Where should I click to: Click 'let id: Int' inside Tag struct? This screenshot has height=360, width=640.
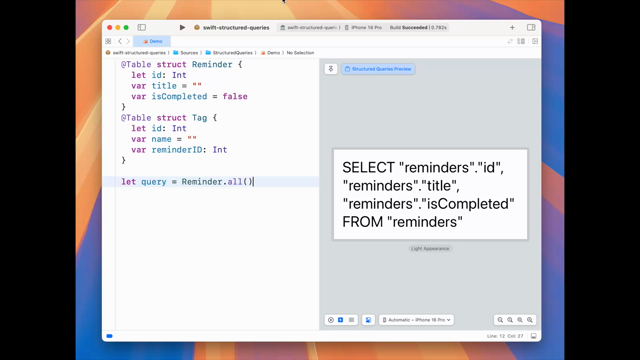(x=159, y=129)
